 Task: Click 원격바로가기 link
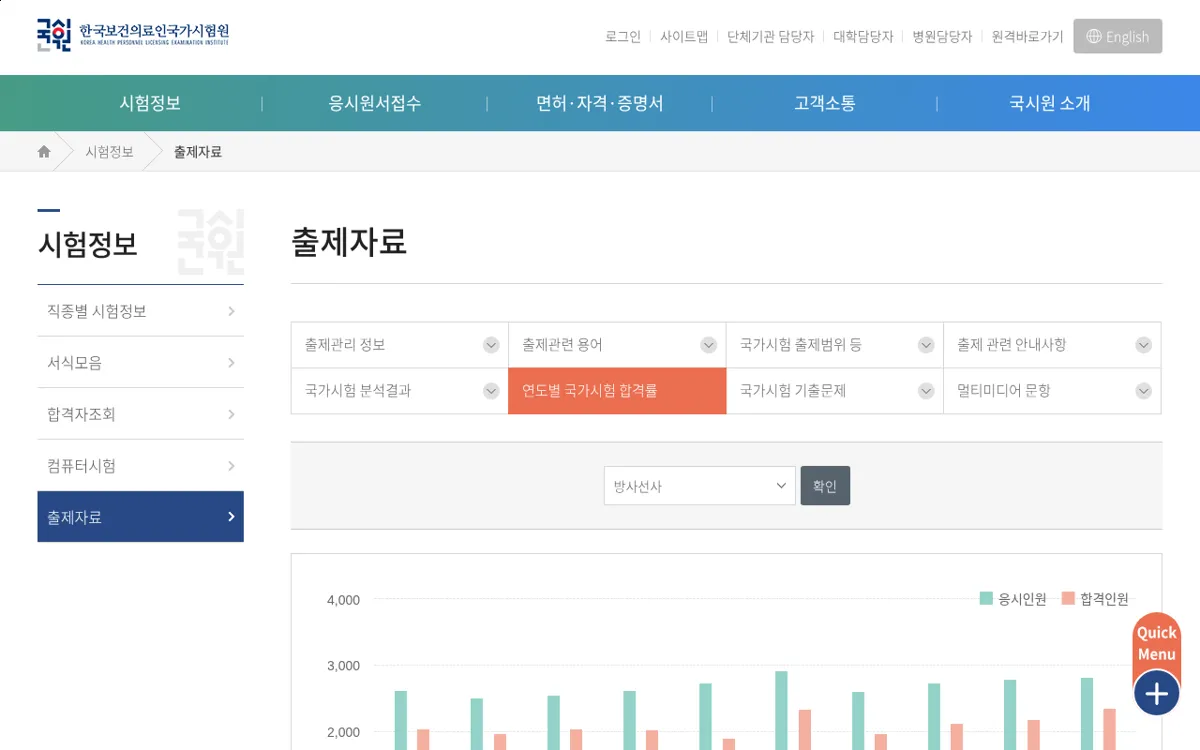pyautogui.click(x=1028, y=36)
